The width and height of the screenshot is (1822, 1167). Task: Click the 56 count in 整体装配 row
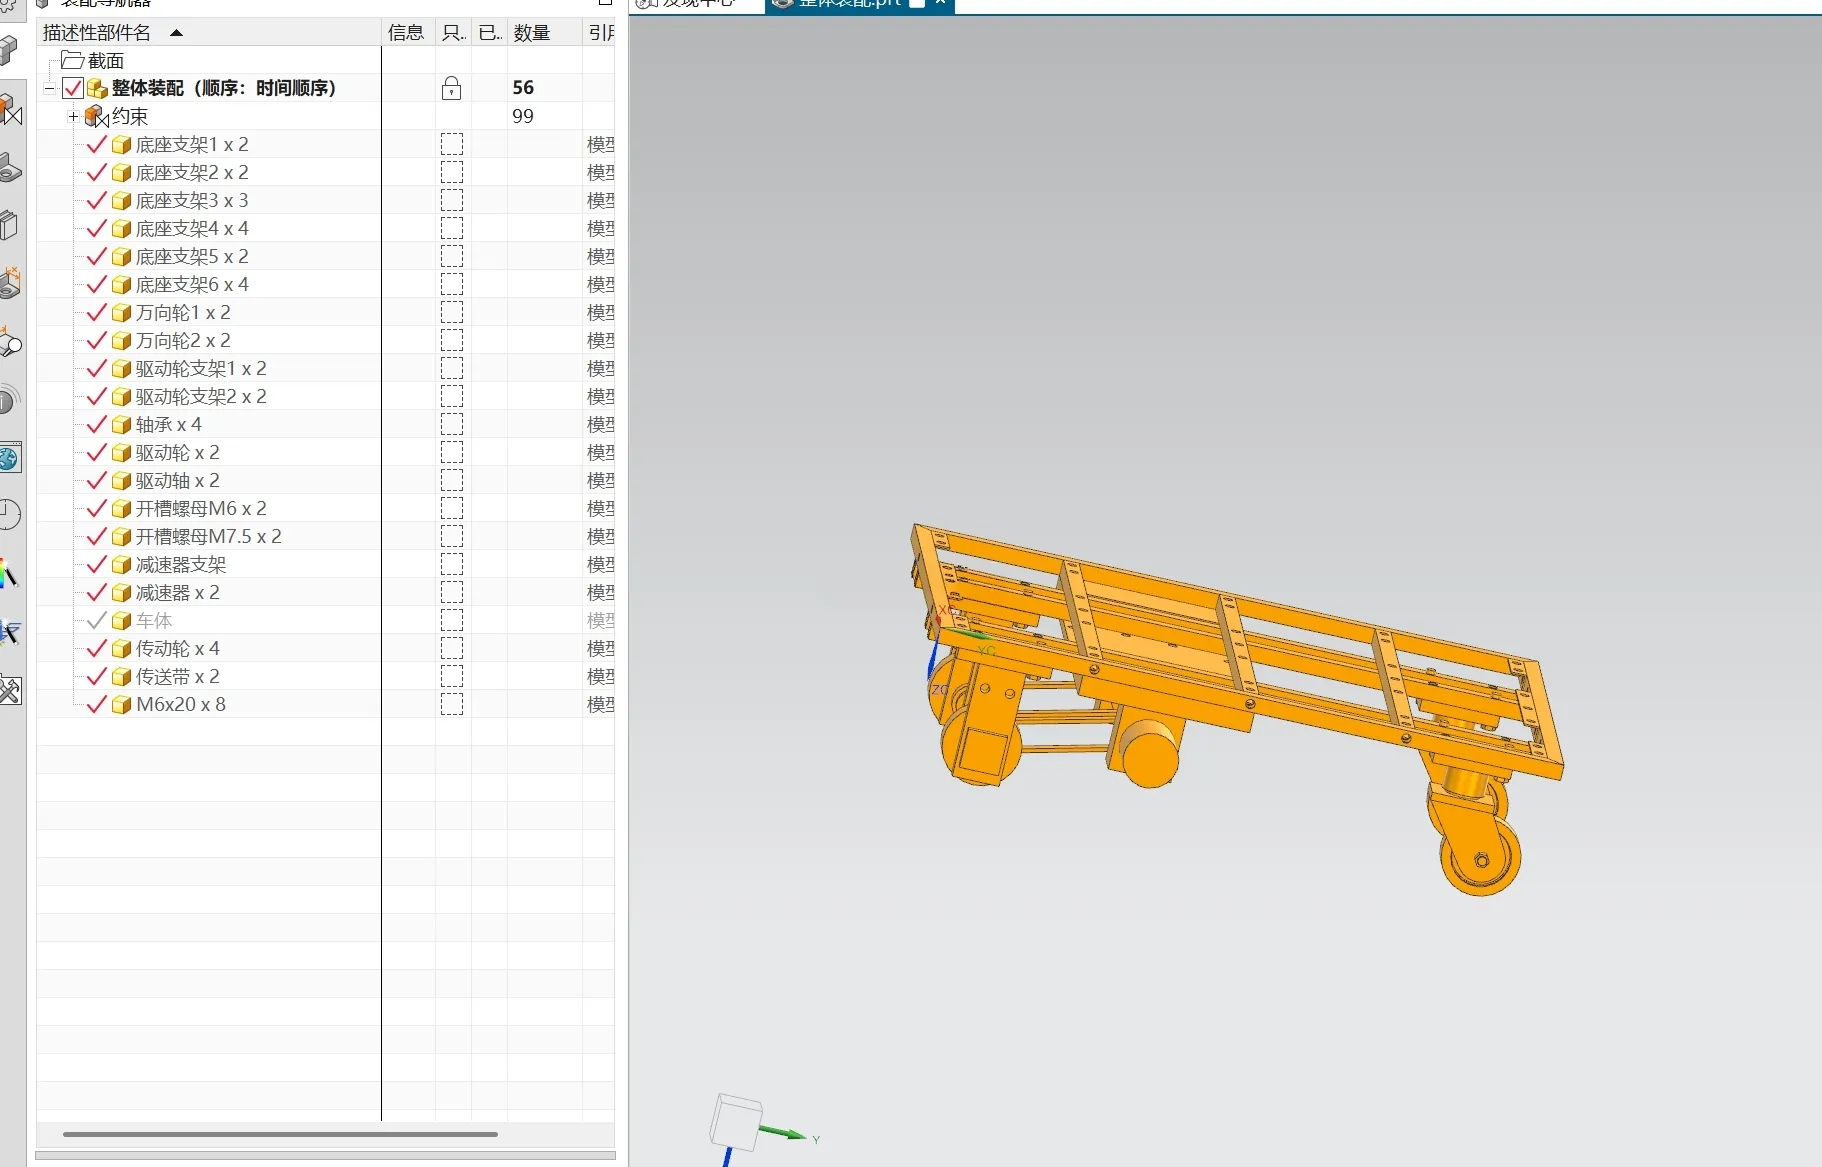(523, 88)
